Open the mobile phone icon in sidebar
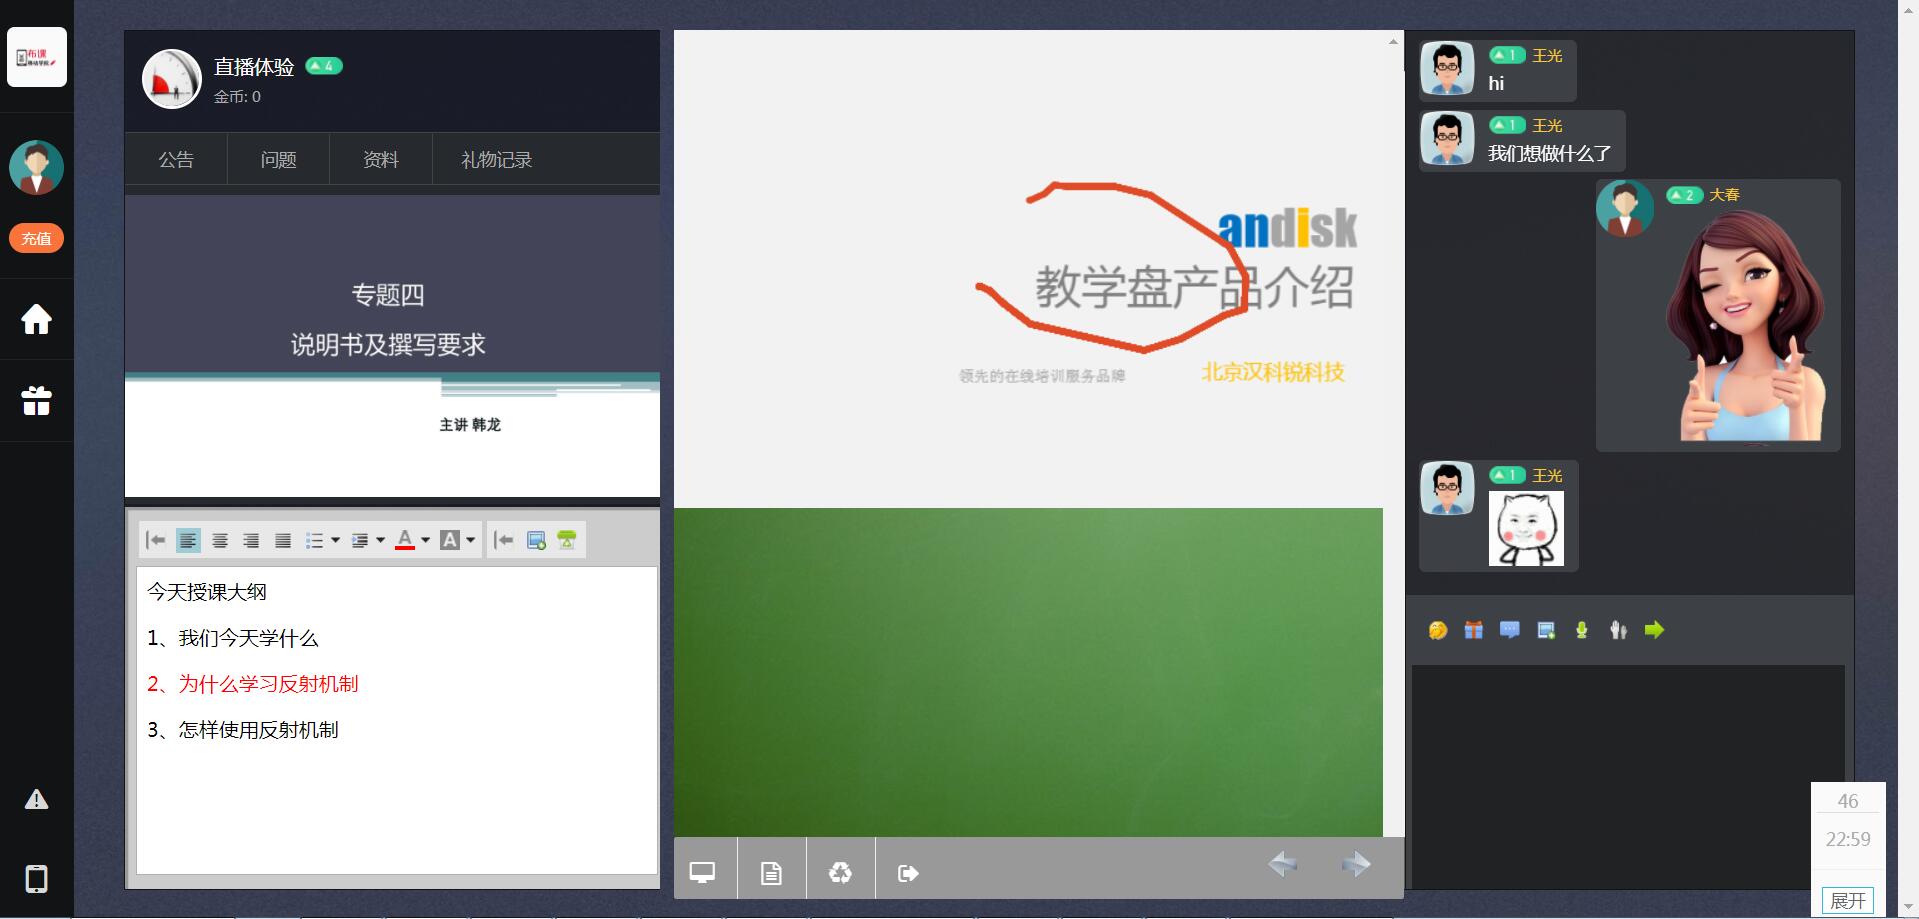 [x=36, y=879]
